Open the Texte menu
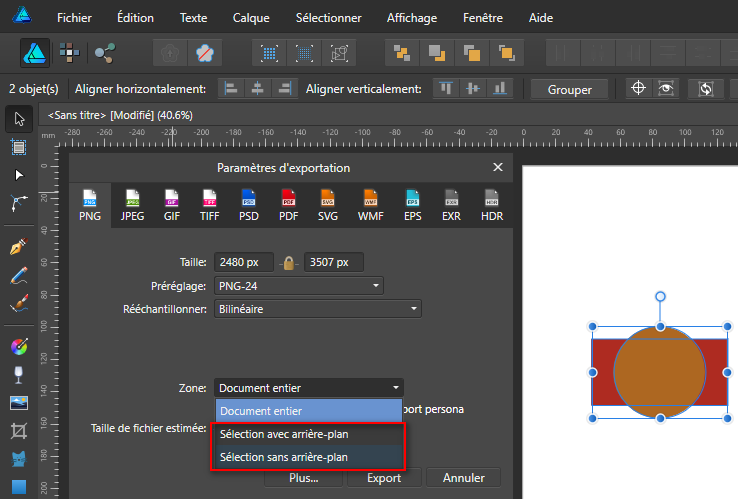Viewport: 738px width, 499px height. 193,18
